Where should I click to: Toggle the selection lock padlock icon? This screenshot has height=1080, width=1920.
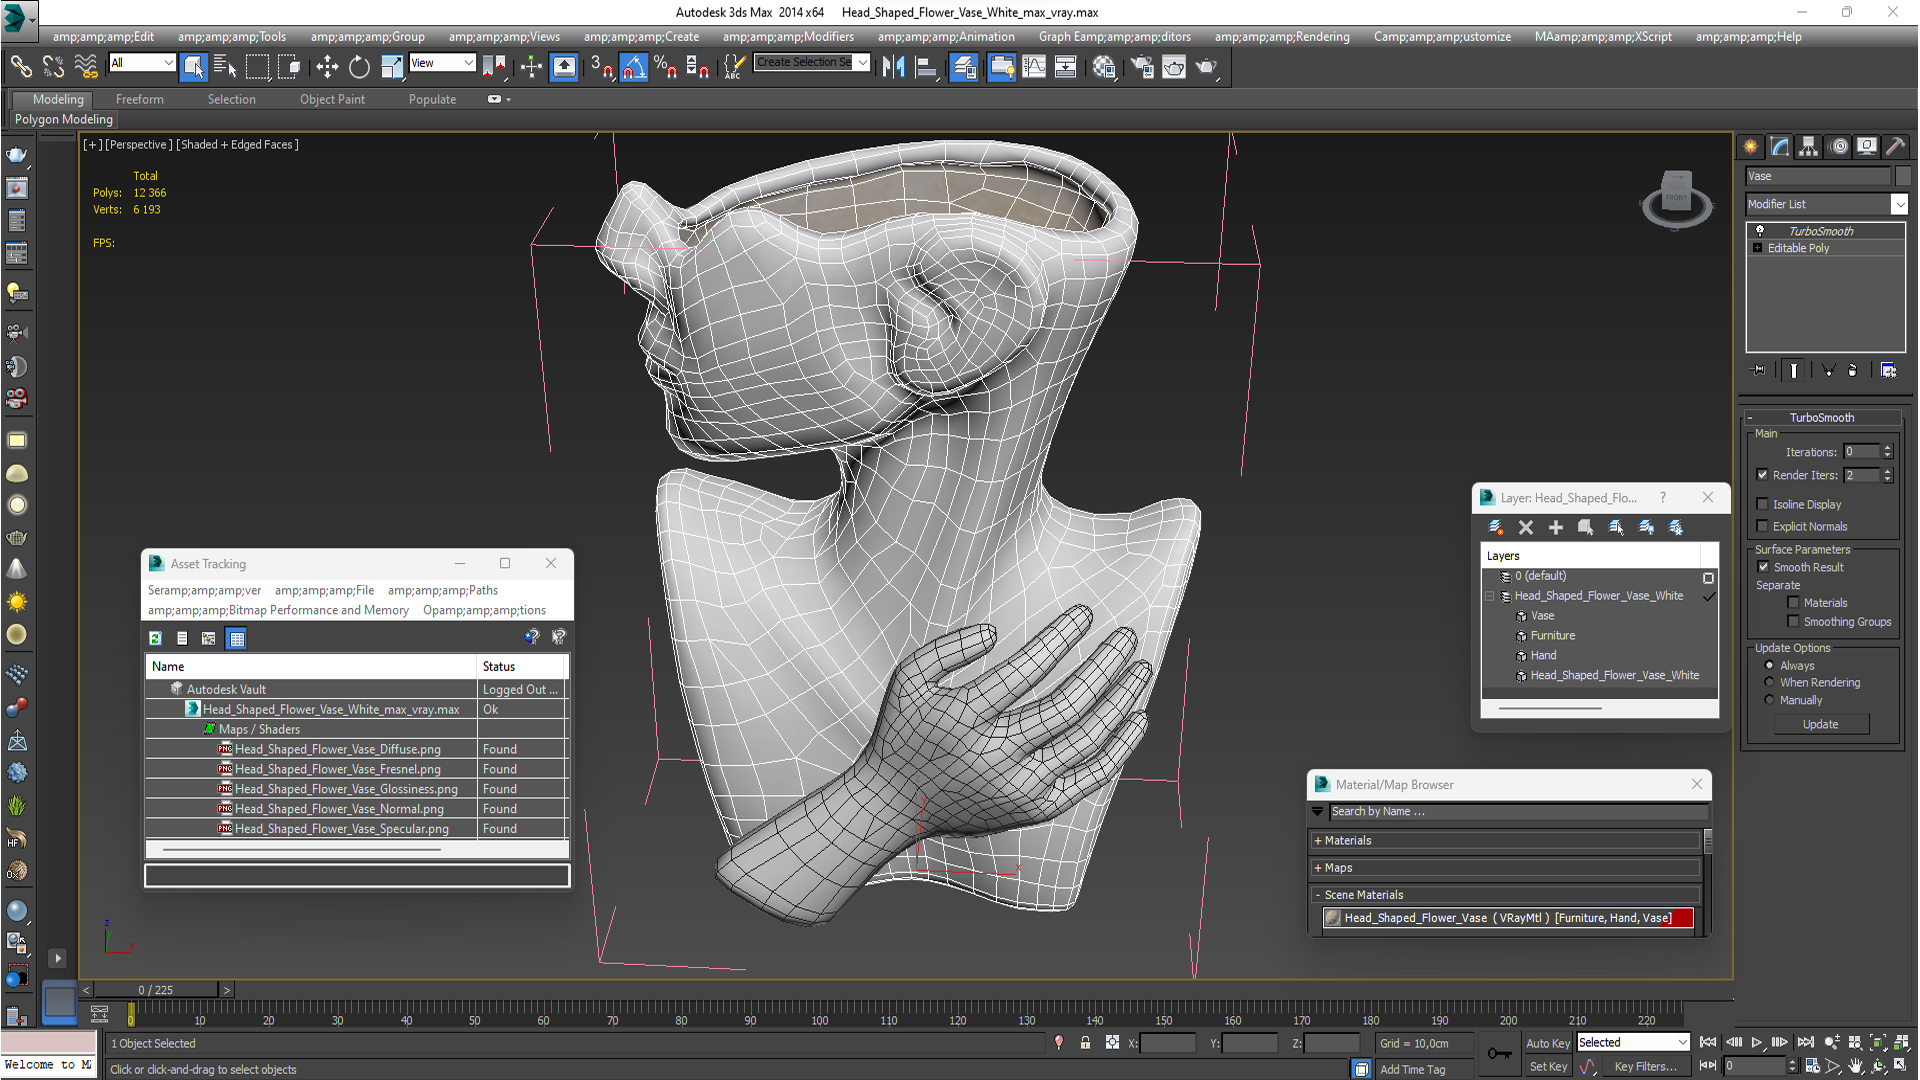1085,1043
